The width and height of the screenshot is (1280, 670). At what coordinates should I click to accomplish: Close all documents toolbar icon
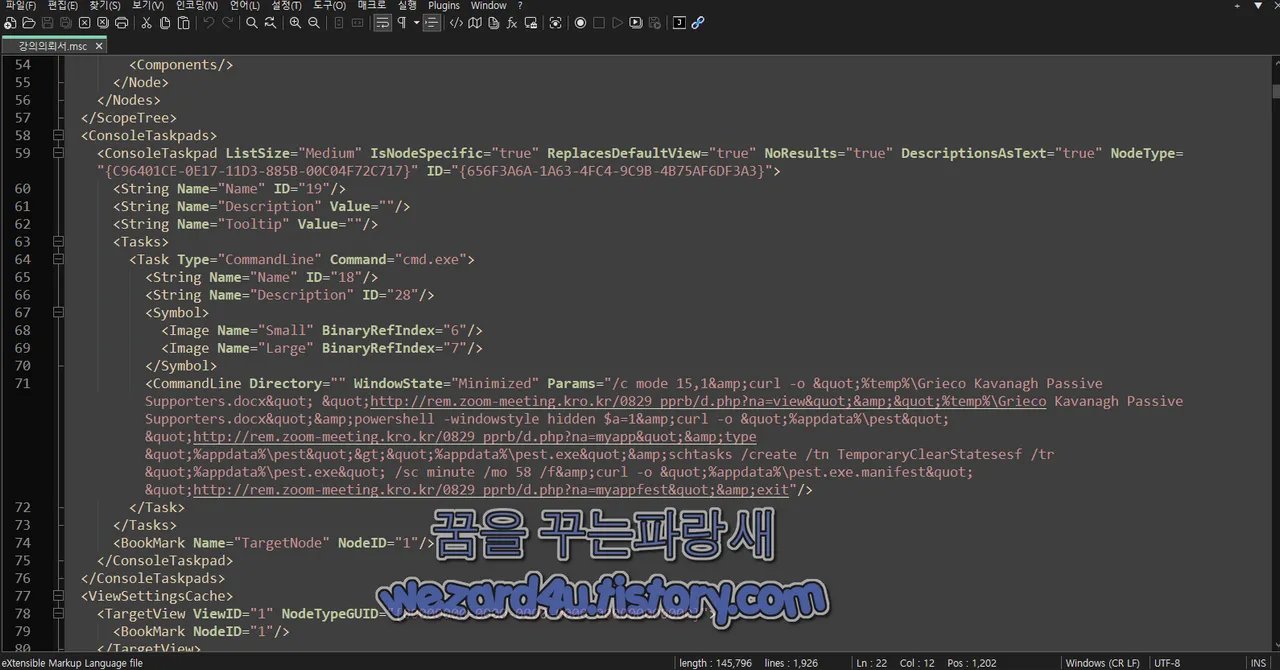click(x=103, y=22)
